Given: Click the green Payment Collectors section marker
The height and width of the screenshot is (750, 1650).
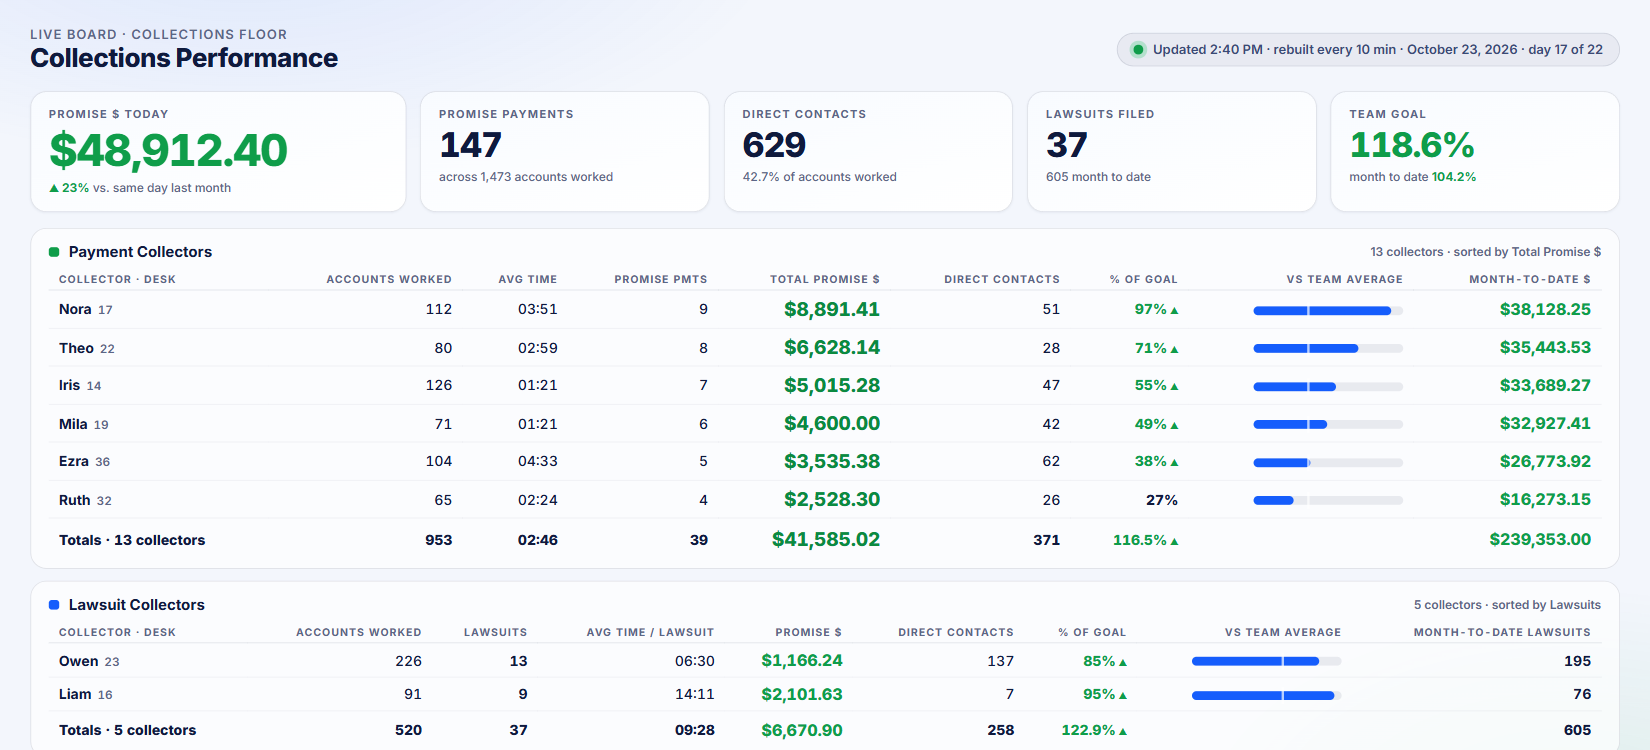Looking at the screenshot, I should pos(54,252).
